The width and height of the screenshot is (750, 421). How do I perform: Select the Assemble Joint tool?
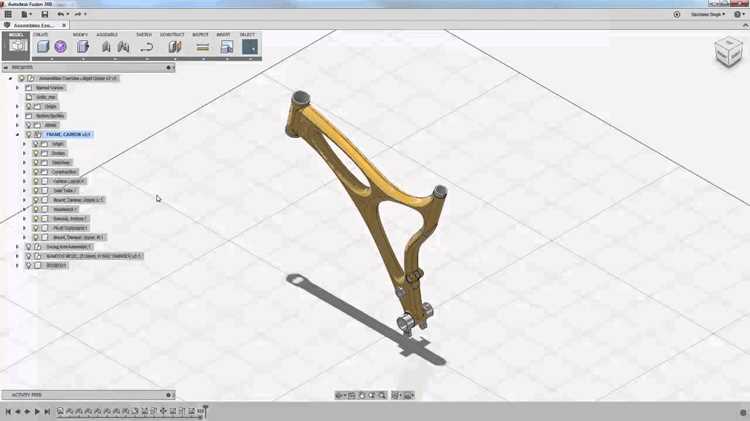pos(123,46)
